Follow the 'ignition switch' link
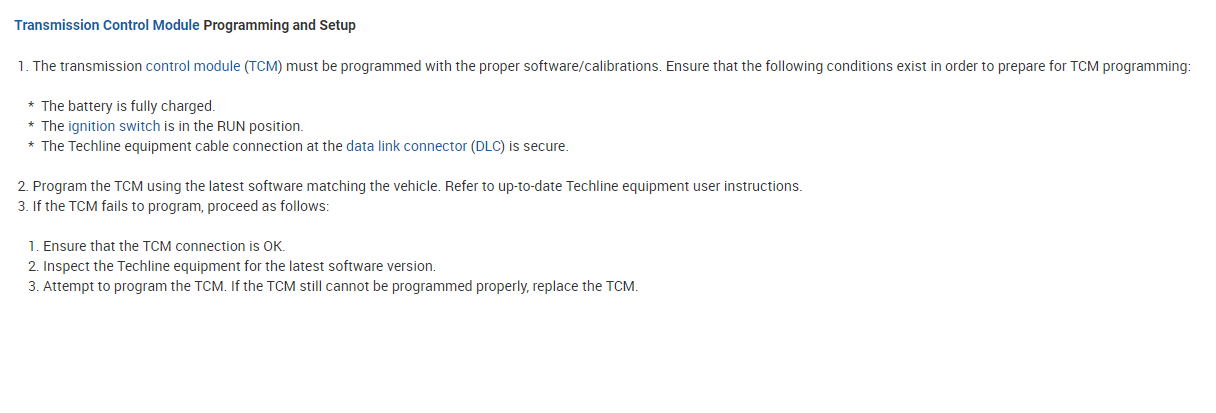This screenshot has height=413, width=1216. coord(114,126)
